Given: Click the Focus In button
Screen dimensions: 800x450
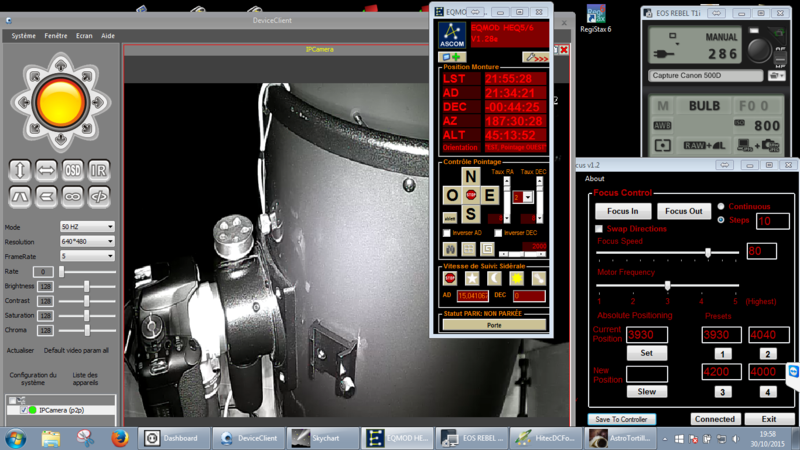Looking at the screenshot, I should pos(622,211).
